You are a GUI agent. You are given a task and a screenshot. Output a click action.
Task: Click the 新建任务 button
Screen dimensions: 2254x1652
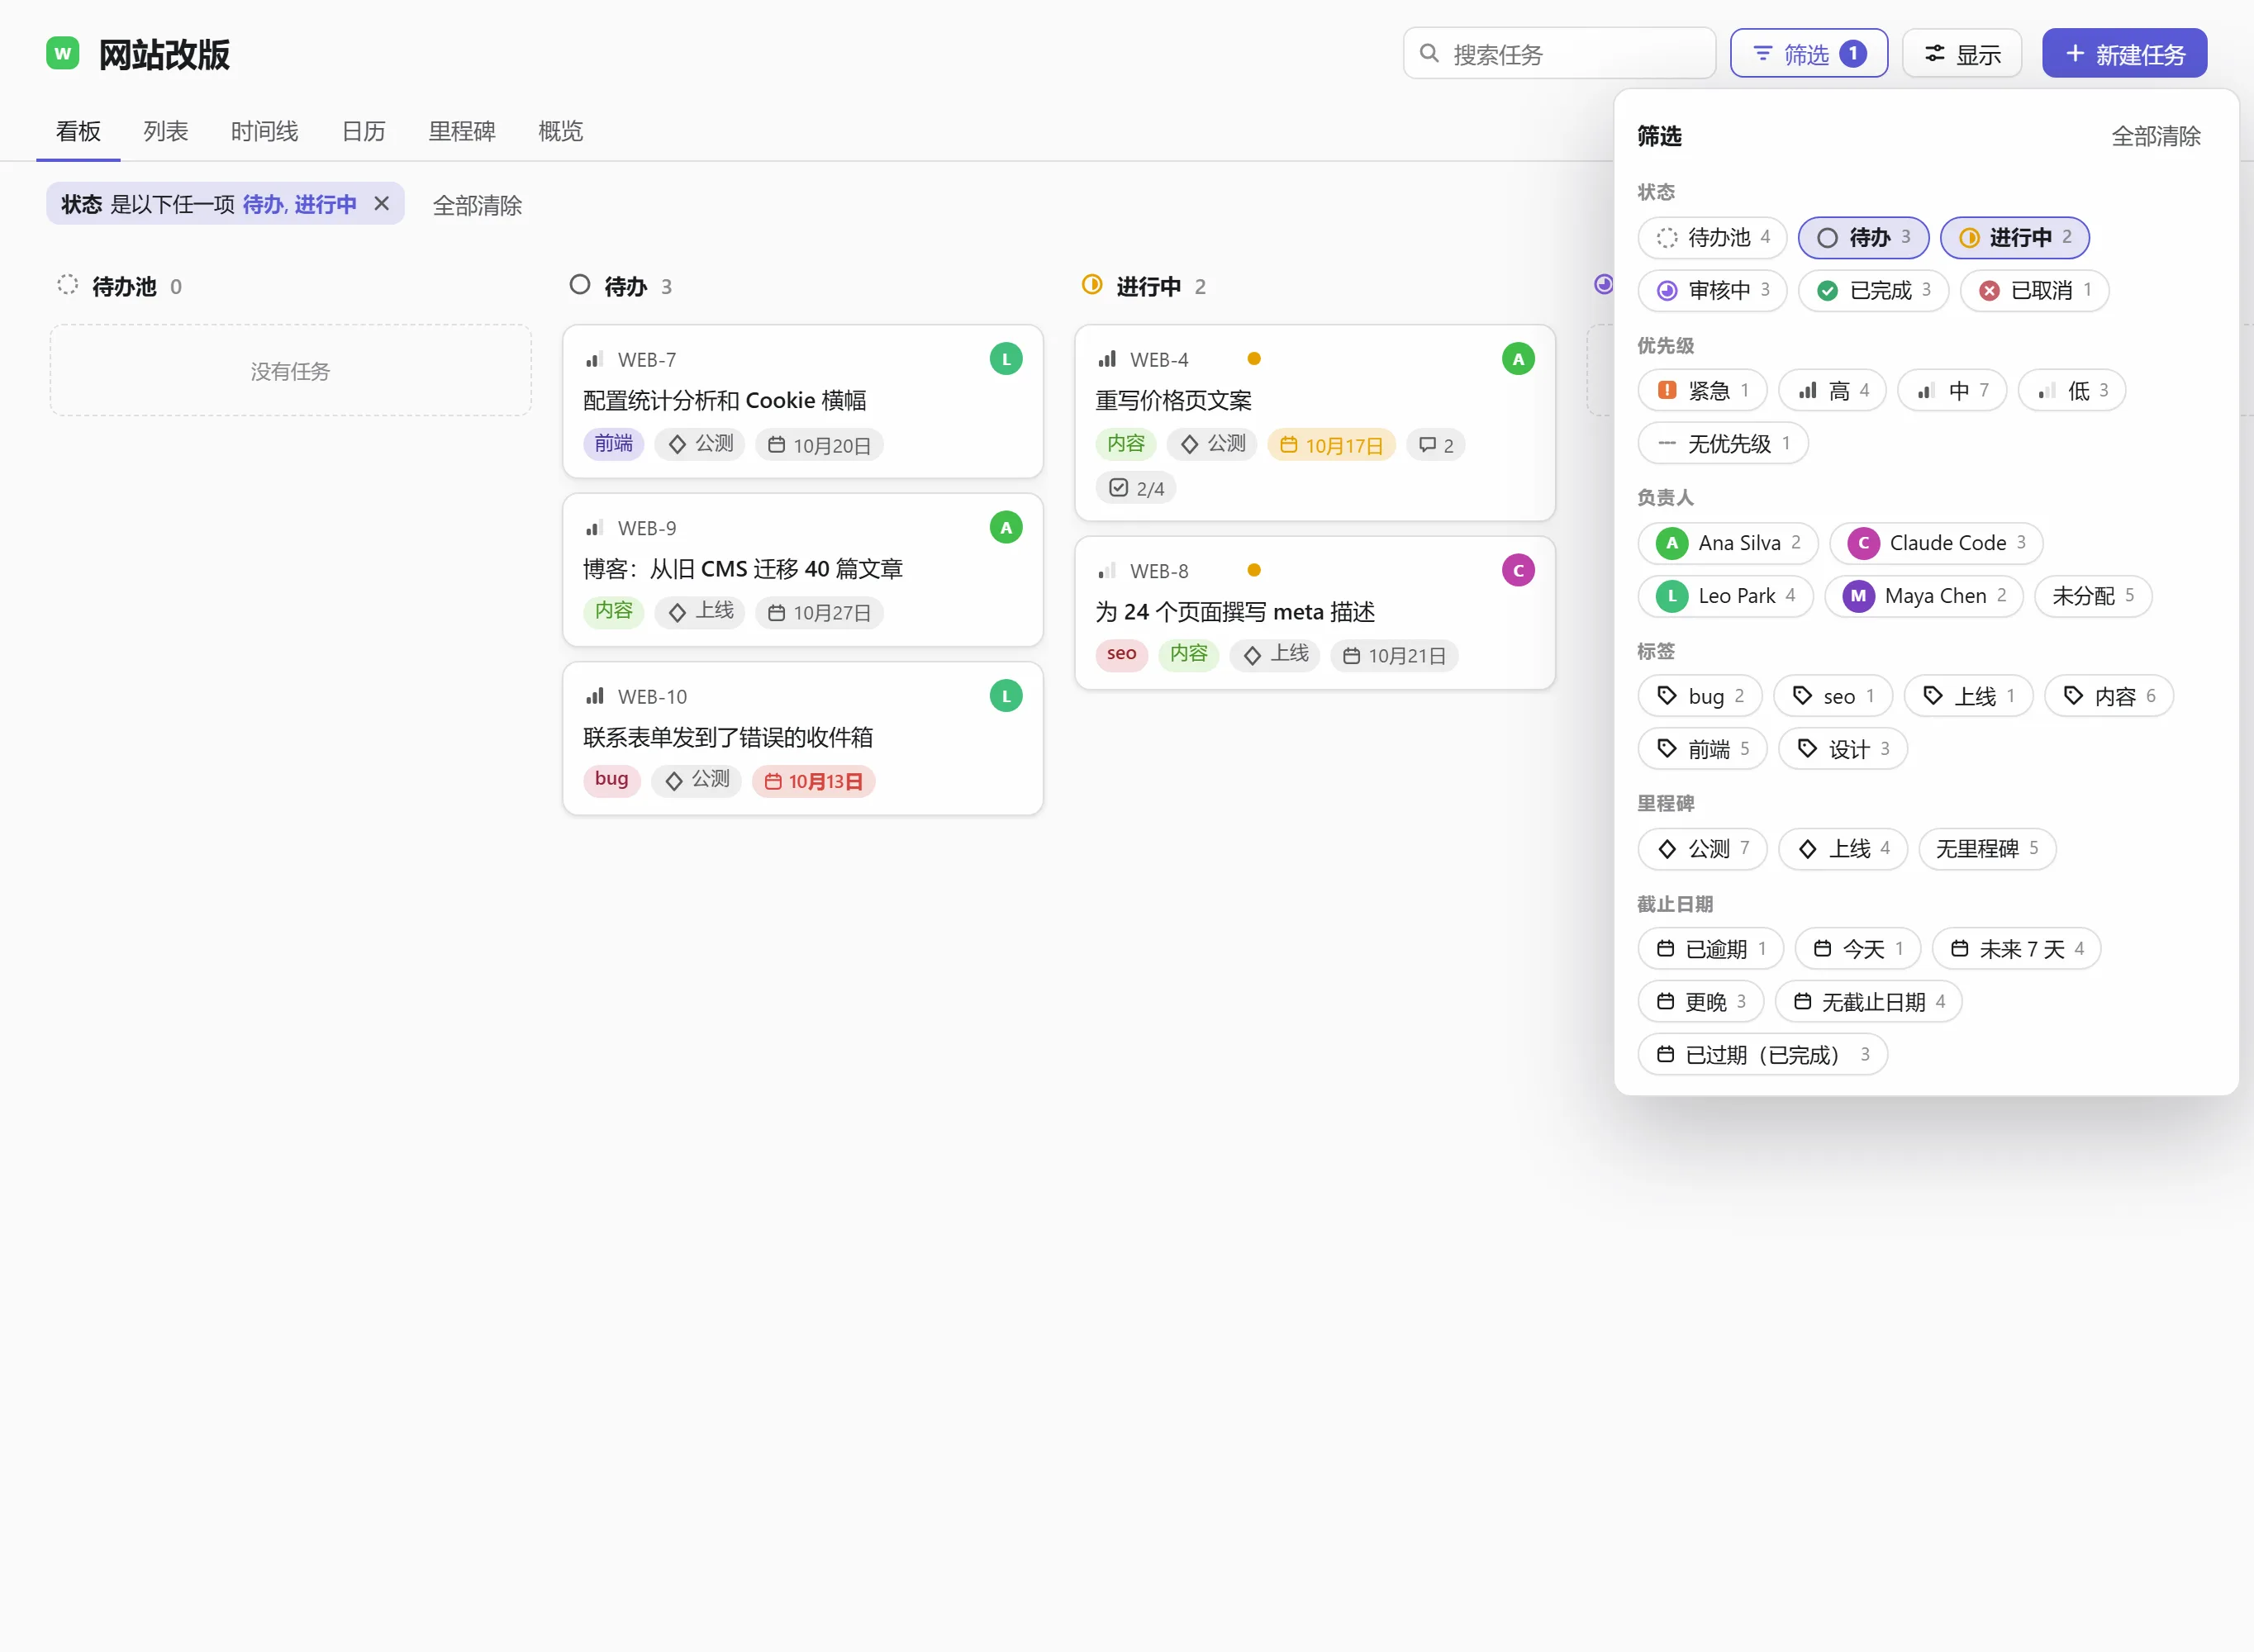(2124, 53)
